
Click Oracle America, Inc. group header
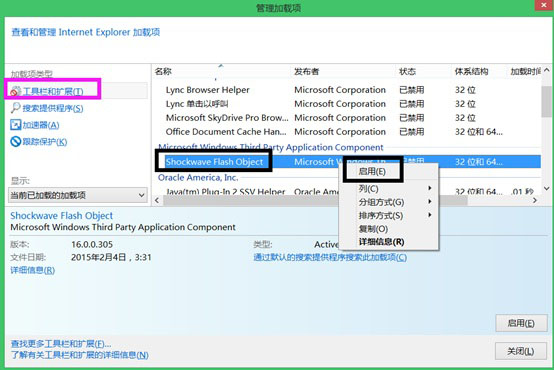[198, 177]
